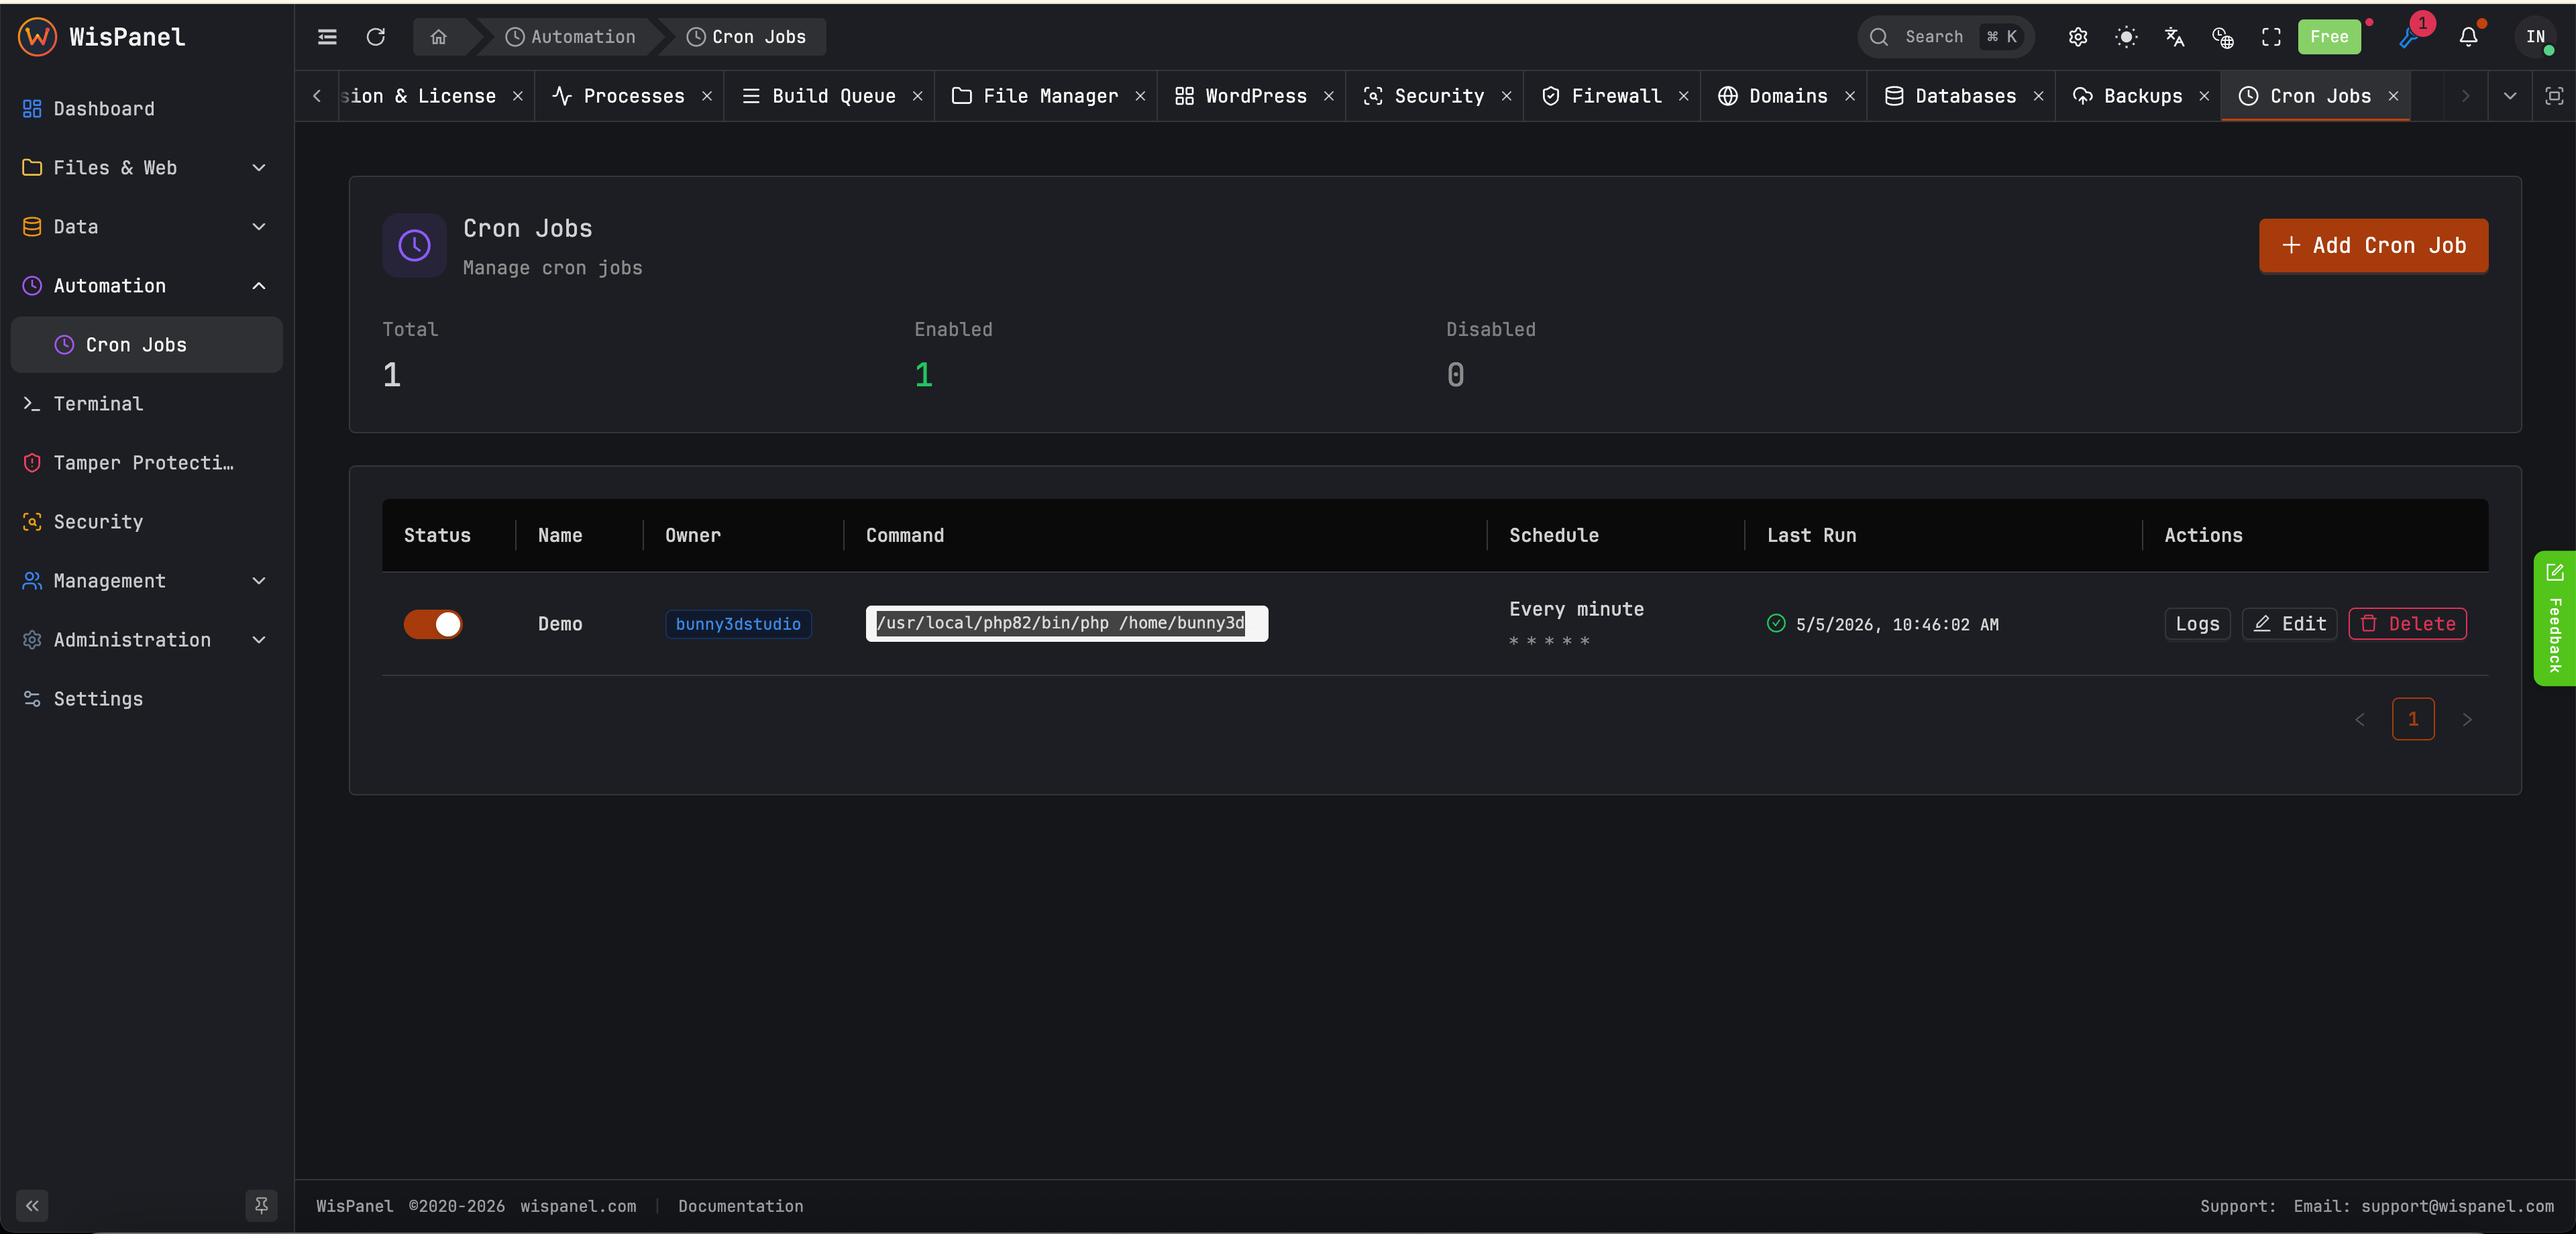The height and width of the screenshot is (1234, 2576).
Task: Click the Add Cron Job button
Action: click(x=2373, y=245)
